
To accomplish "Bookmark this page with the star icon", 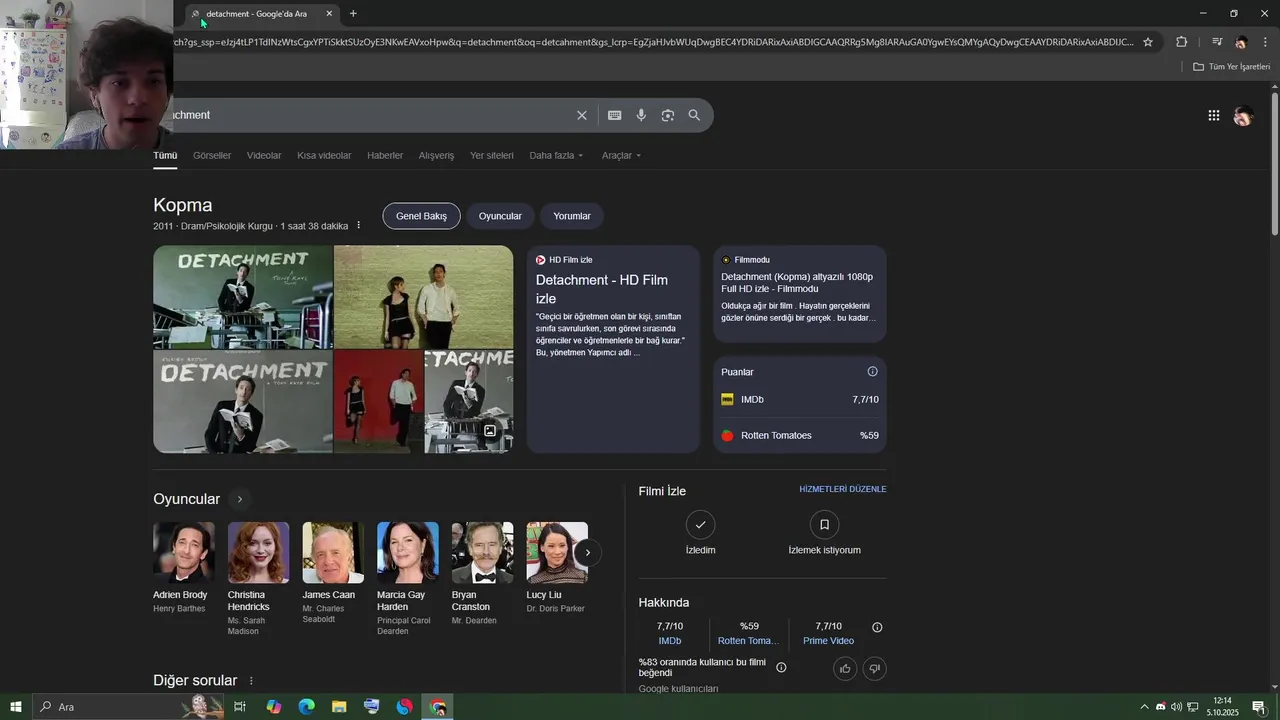I will [x=1148, y=42].
